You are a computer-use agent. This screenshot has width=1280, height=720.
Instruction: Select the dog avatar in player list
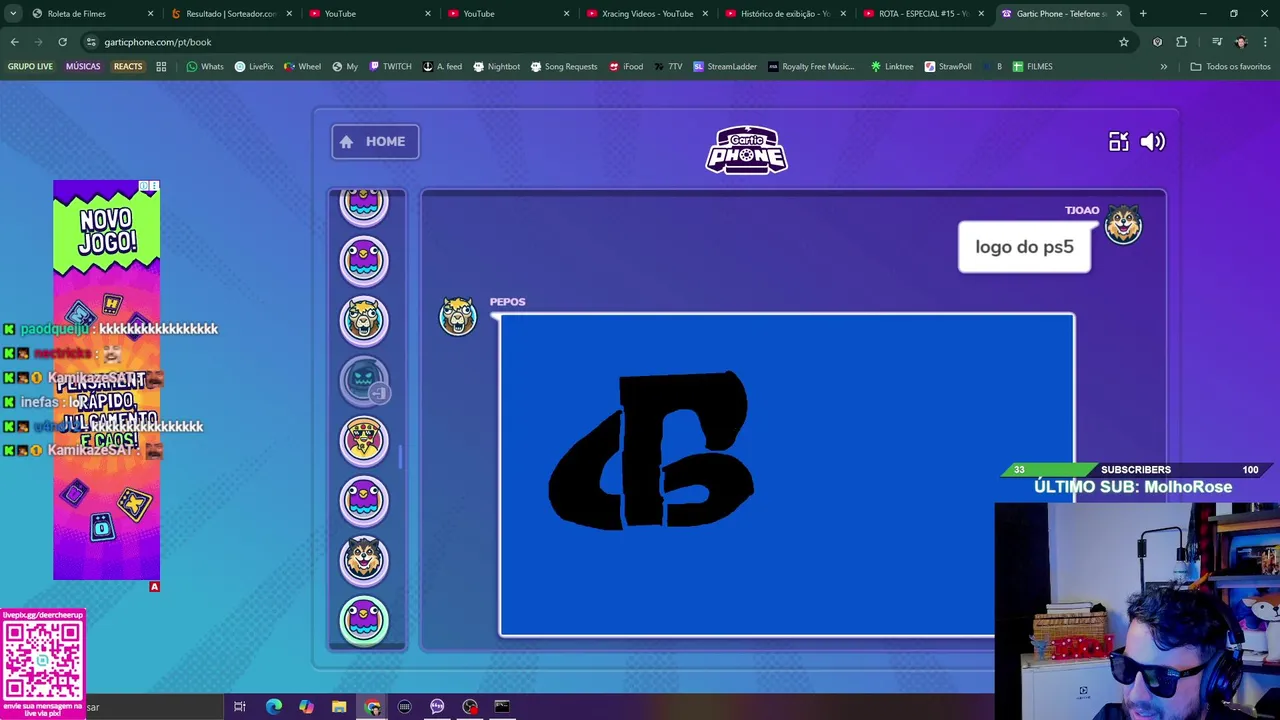coord(364,559)
